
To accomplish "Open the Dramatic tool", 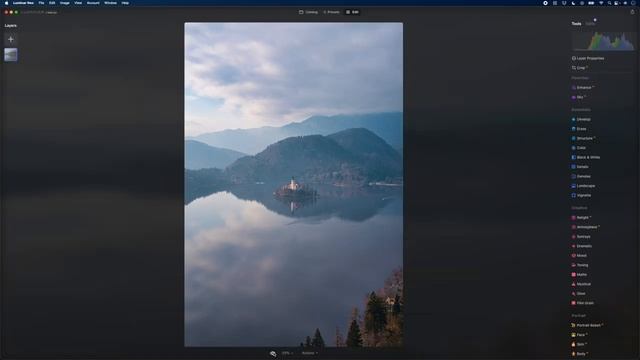I will (x=582, y=246).
